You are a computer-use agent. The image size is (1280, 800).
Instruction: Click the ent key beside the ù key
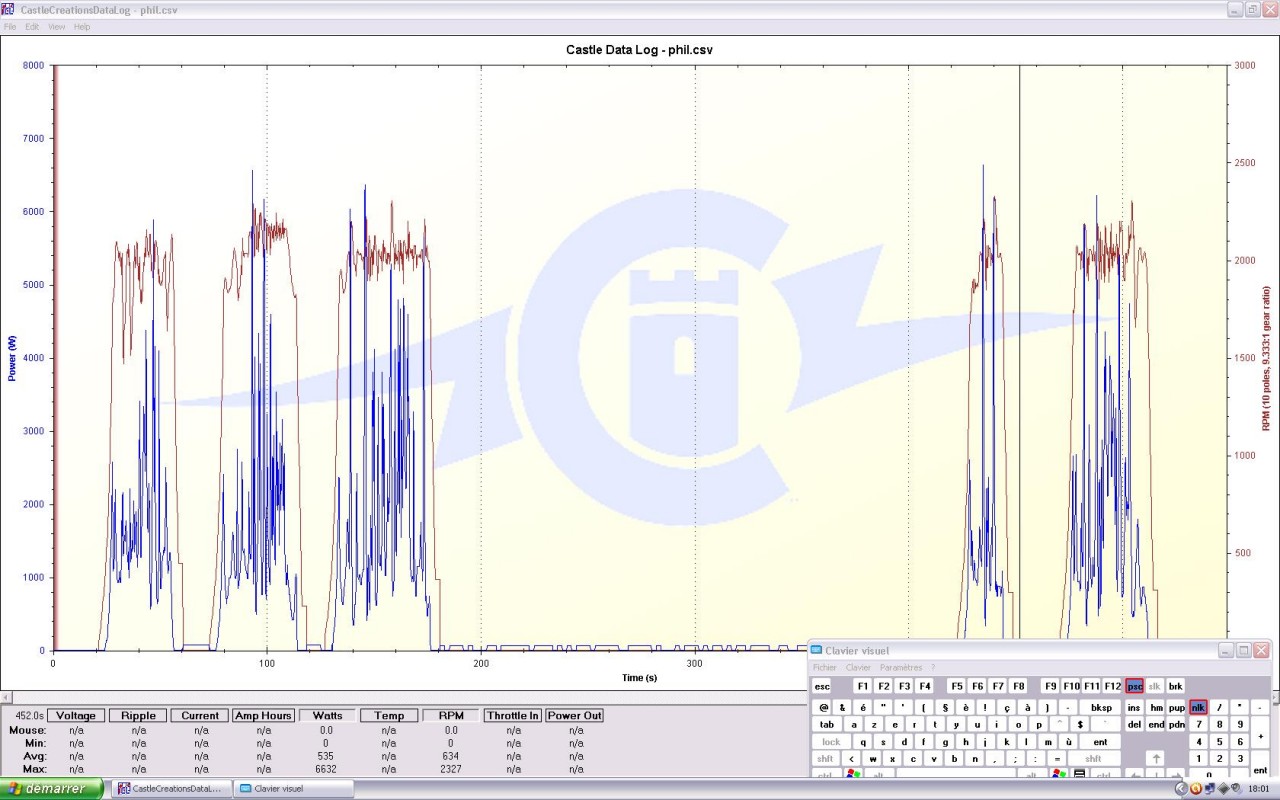pos(1100,742)
